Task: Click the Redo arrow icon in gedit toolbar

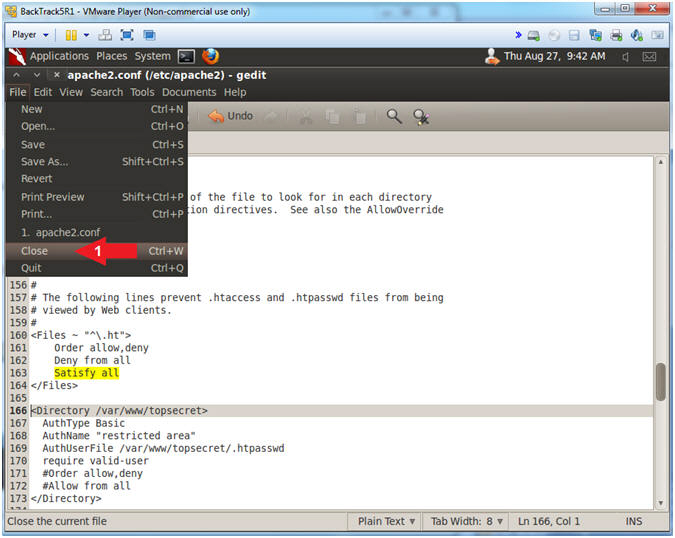Action: (271, 116)
